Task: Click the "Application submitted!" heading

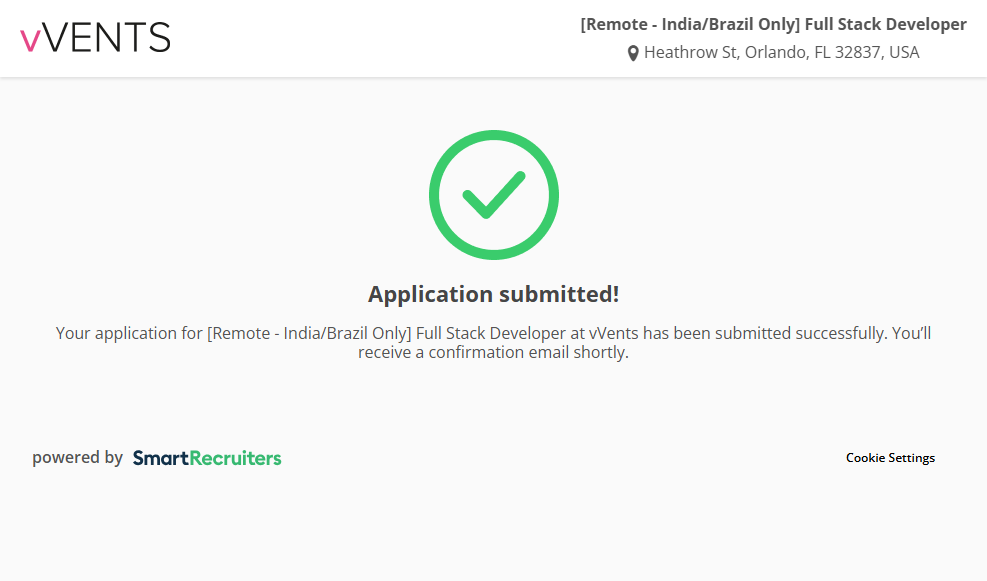Action: point(493,294)
